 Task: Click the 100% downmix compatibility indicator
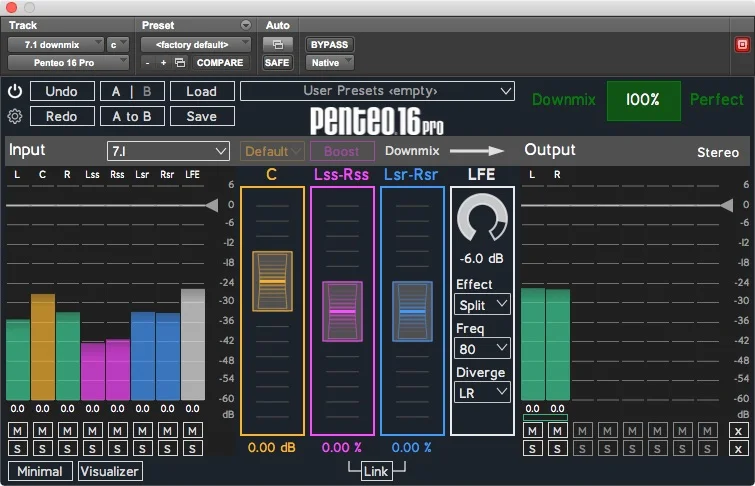[x=643, y=100]
